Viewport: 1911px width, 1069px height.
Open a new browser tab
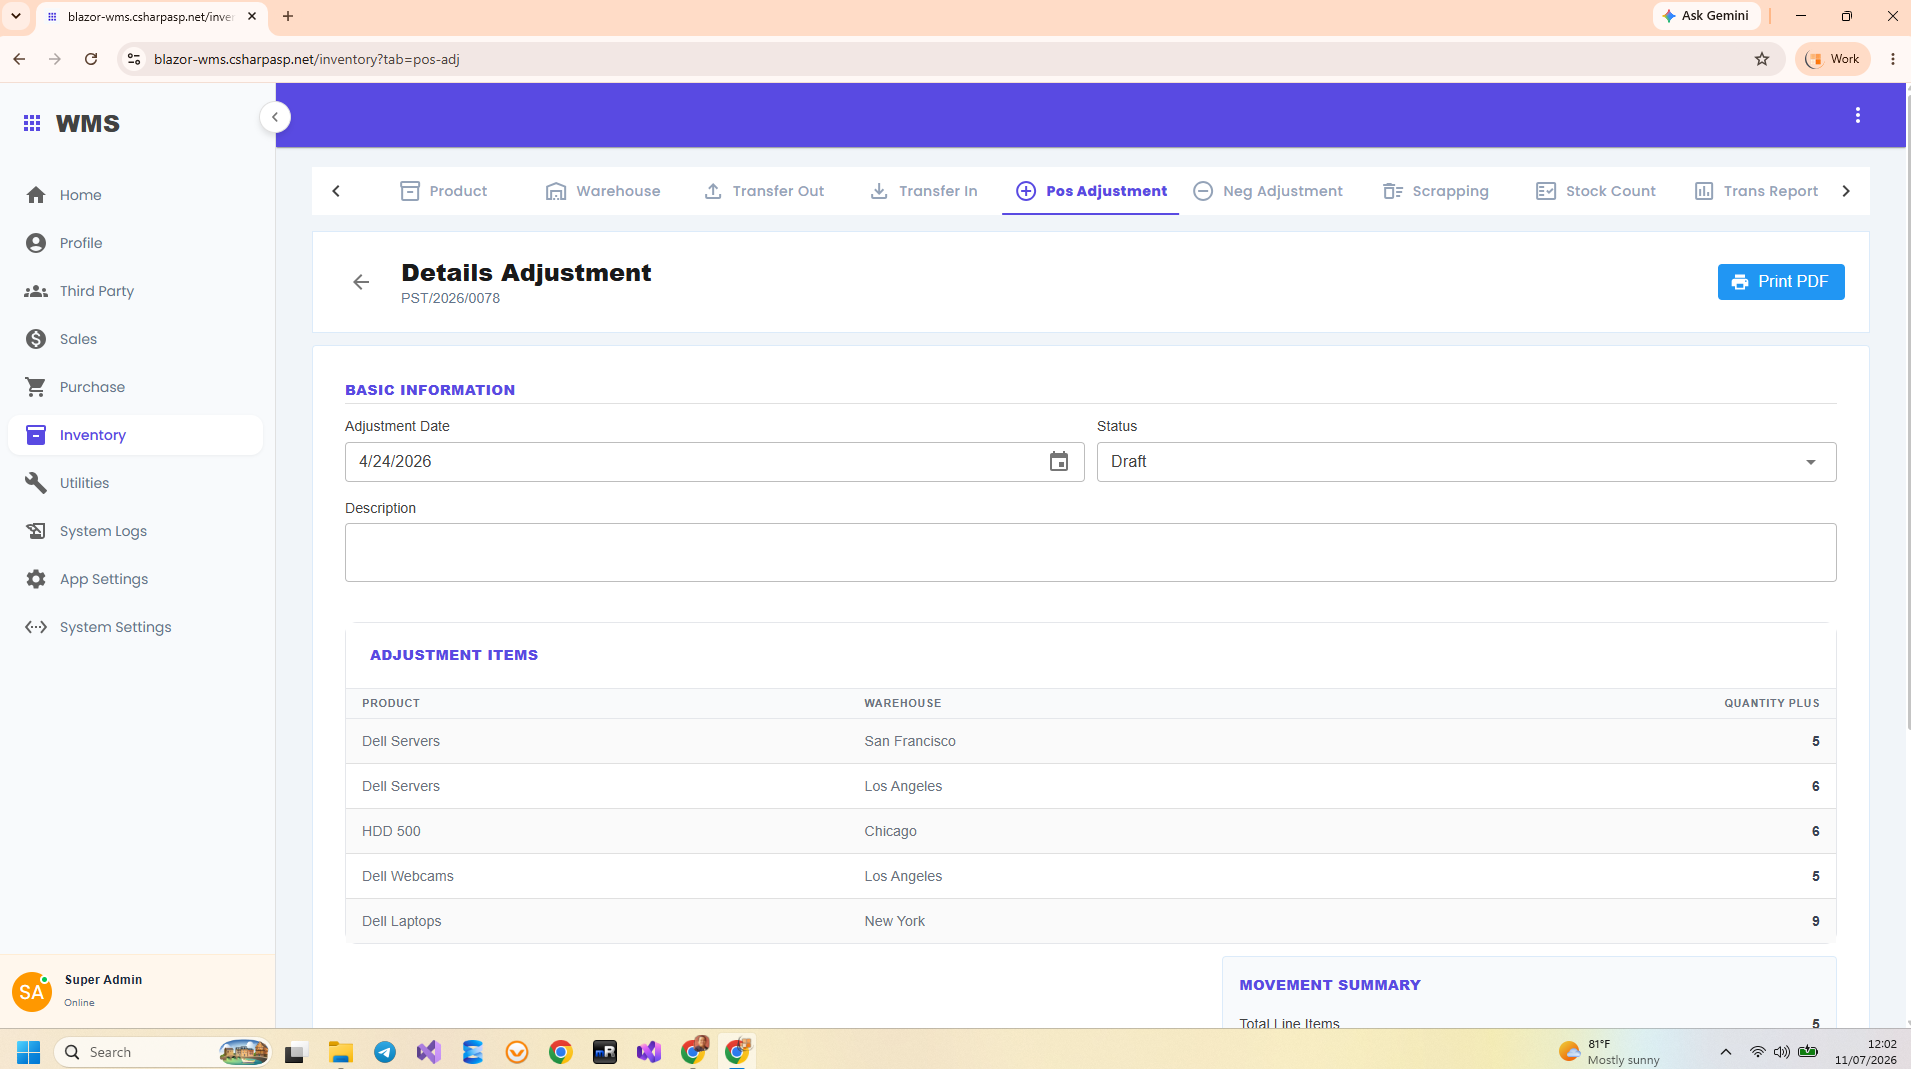[x=288, y=16]
